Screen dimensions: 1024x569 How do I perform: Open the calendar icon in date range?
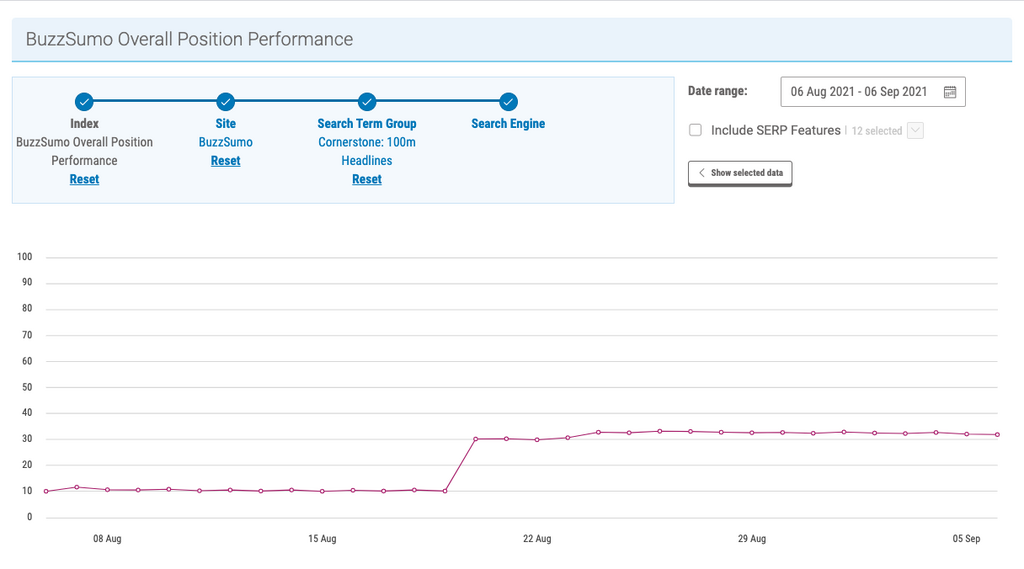[x=949, y=92]
